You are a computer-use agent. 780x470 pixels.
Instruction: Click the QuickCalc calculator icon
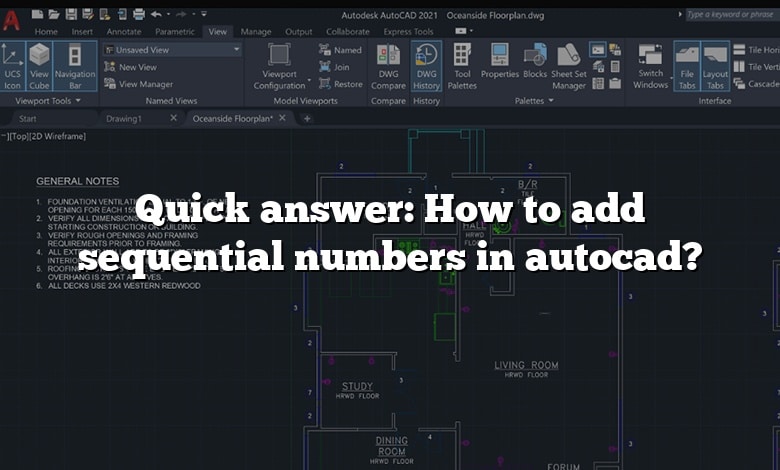click(x=615, y=67)
